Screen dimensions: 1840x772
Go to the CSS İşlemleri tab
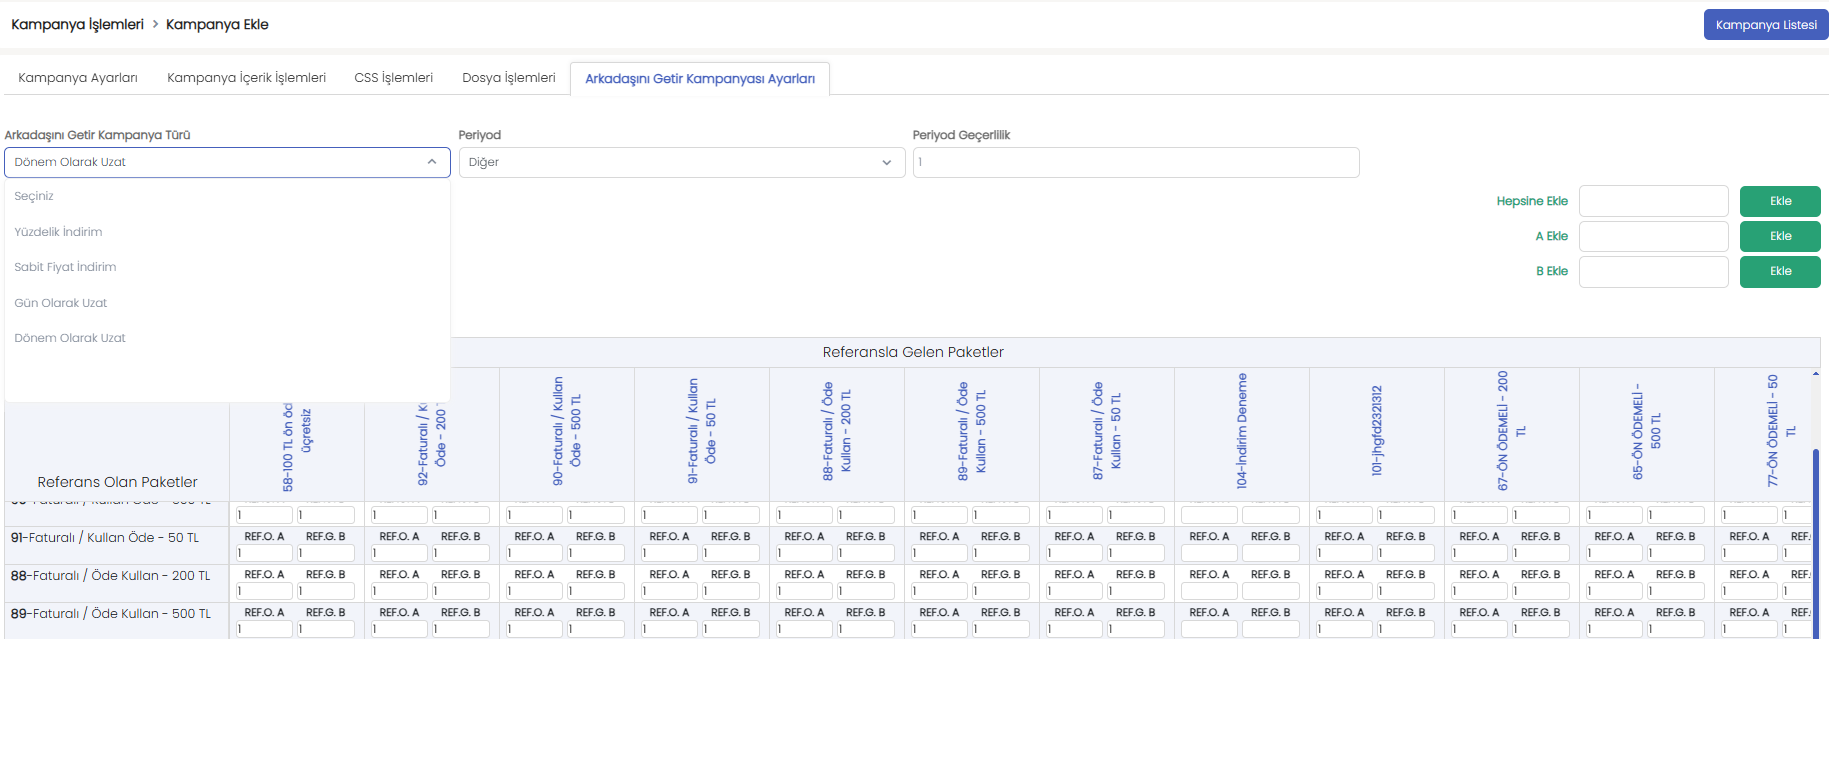[x=393, y=78]
